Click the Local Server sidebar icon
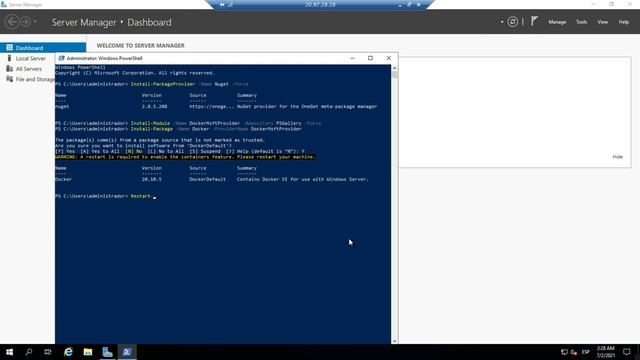Screen dimensions: 640x360 coord(9,58)
